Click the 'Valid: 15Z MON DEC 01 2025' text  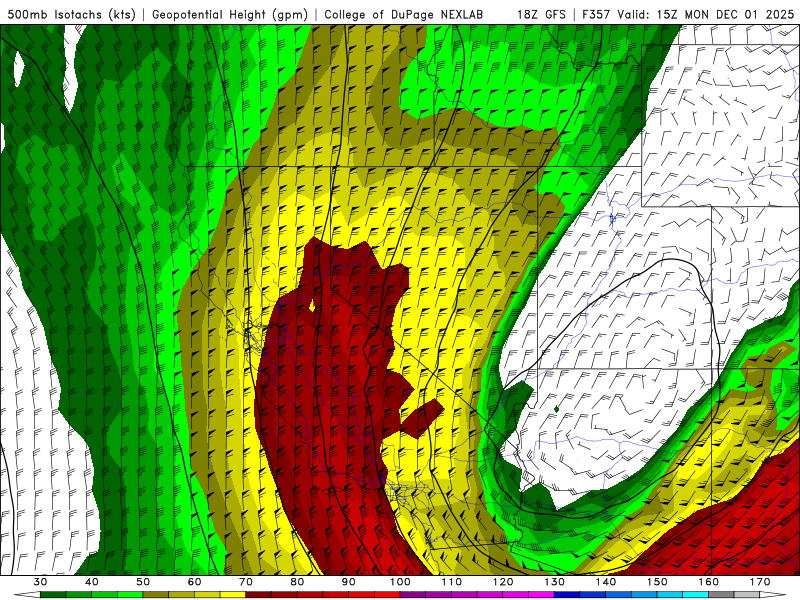click(x=706, y=15)
